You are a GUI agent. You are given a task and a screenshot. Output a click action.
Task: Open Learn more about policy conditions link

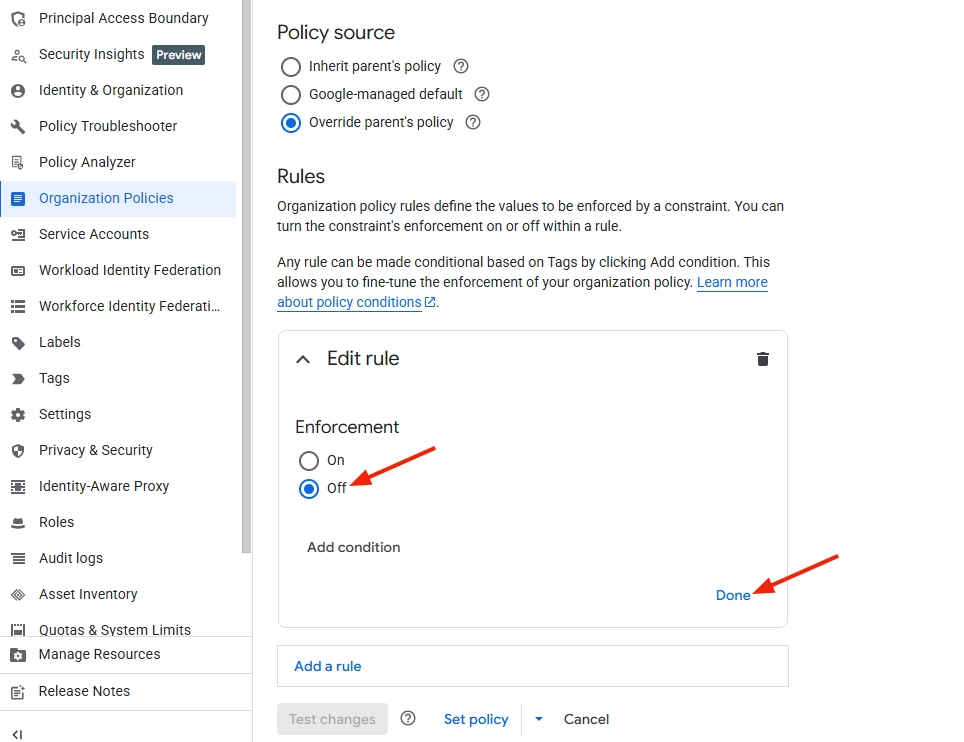732,283
